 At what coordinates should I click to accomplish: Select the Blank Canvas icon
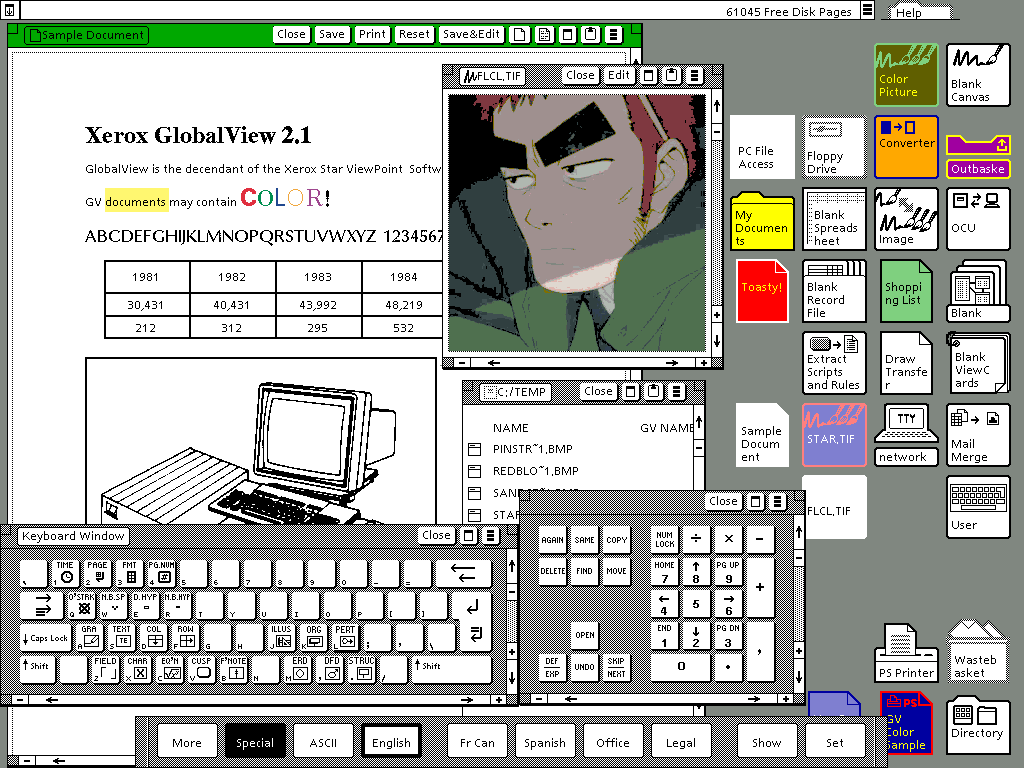977,74
